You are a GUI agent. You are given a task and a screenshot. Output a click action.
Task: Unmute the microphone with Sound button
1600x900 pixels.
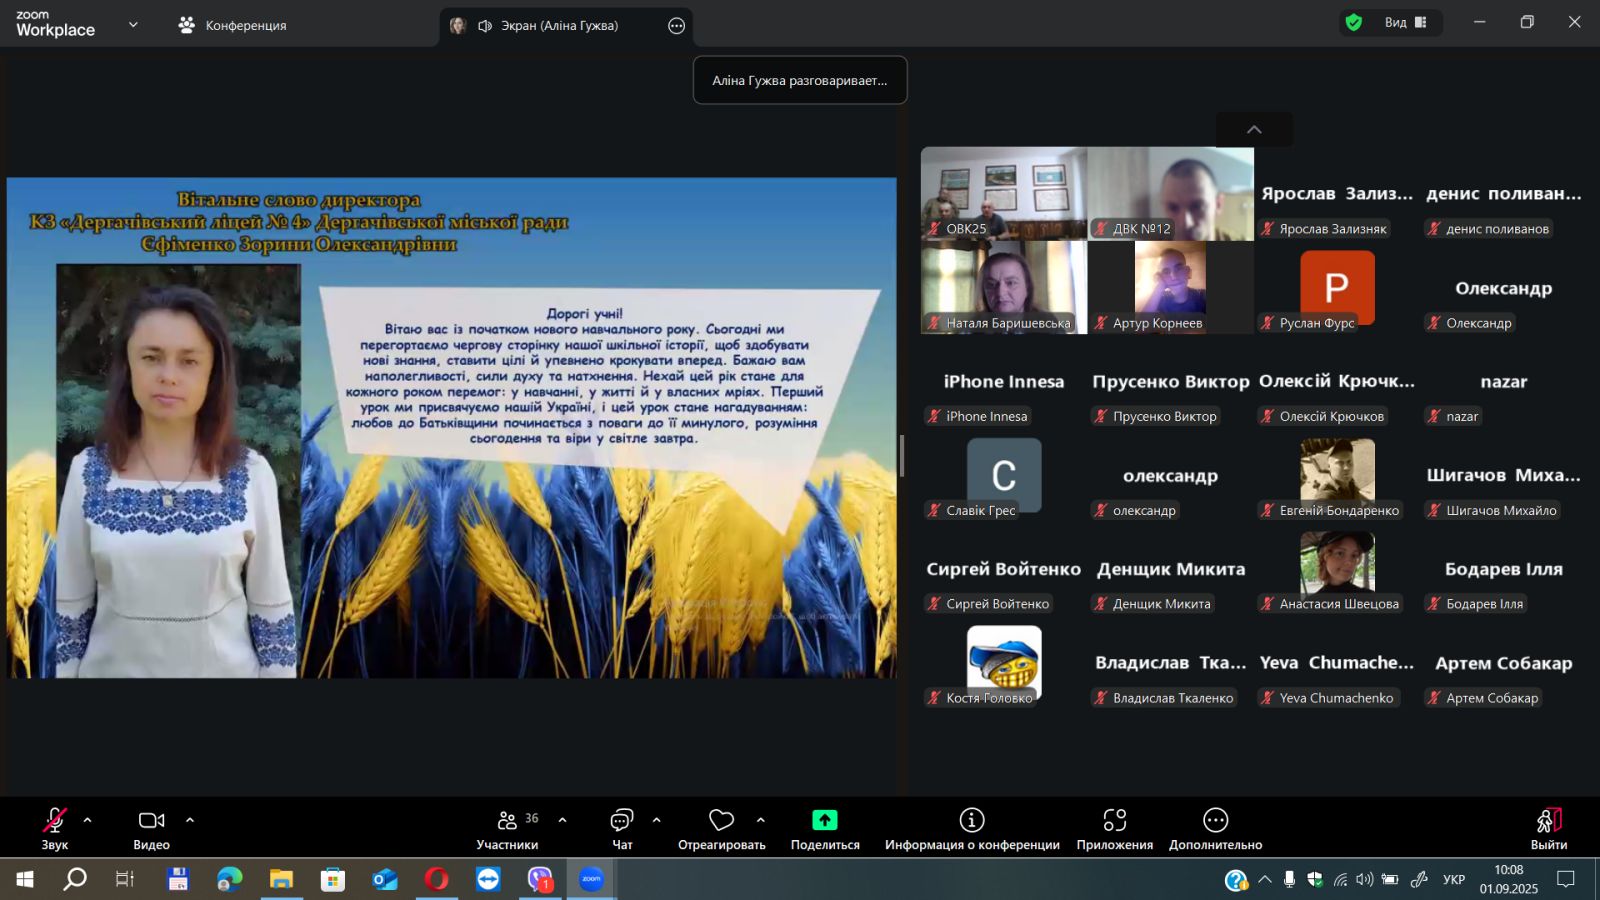pos(54,821)
